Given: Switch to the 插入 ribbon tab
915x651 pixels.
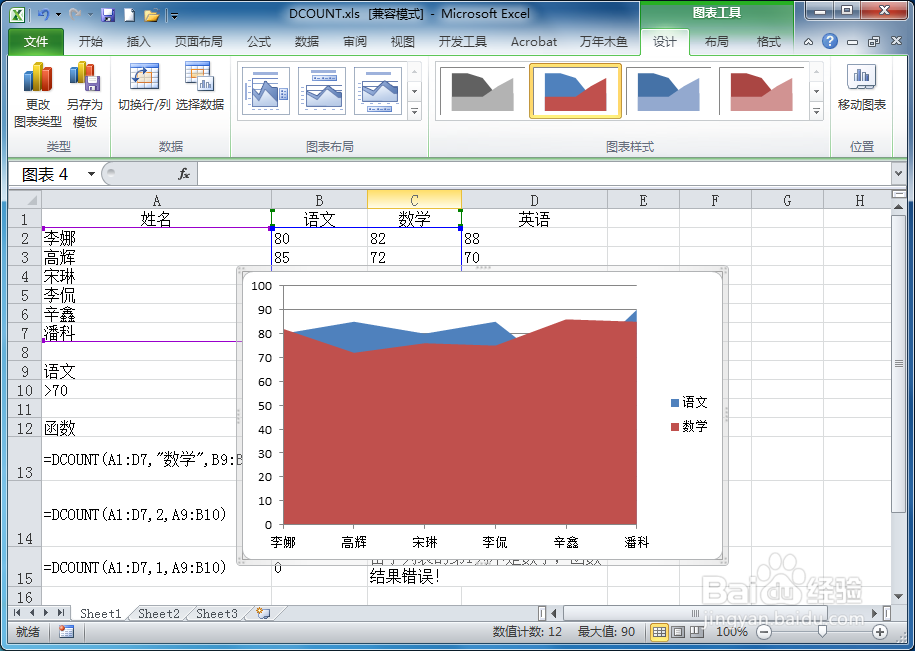Looking at the screenshot, I should click(x=138, y=41).
